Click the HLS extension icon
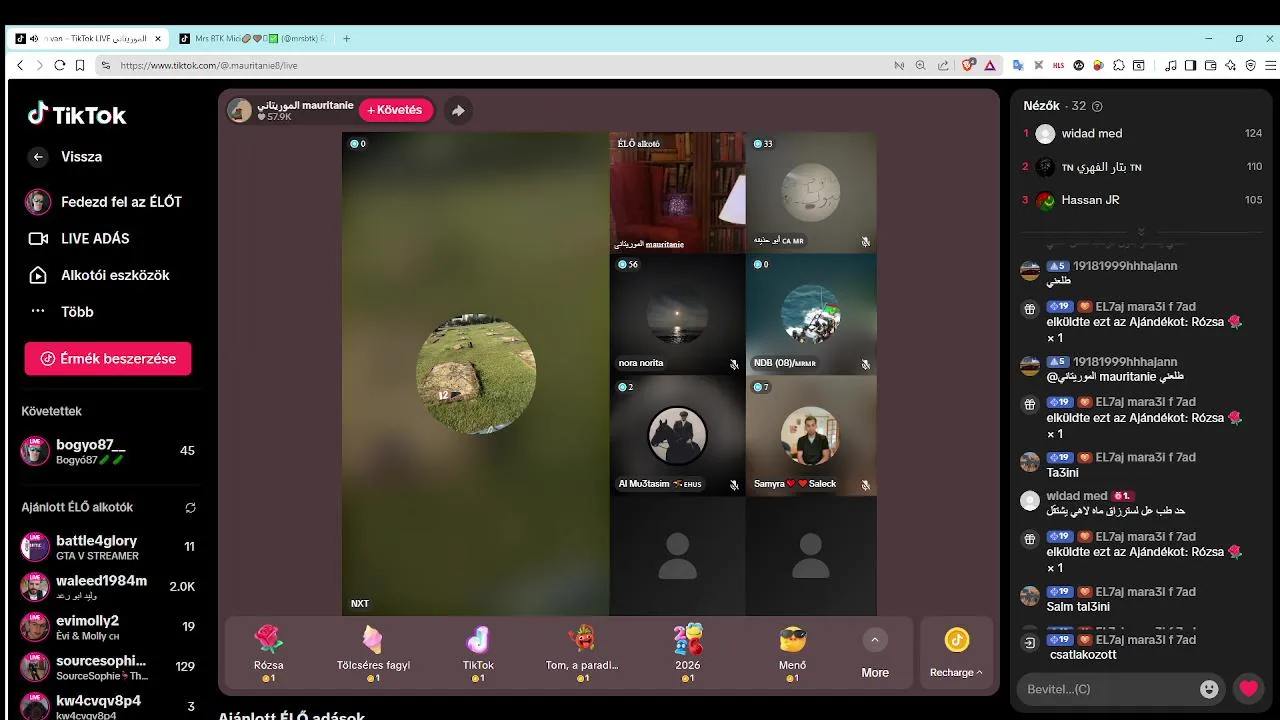The height and width of the screenshot is (720, 1280). point(1059,65)
